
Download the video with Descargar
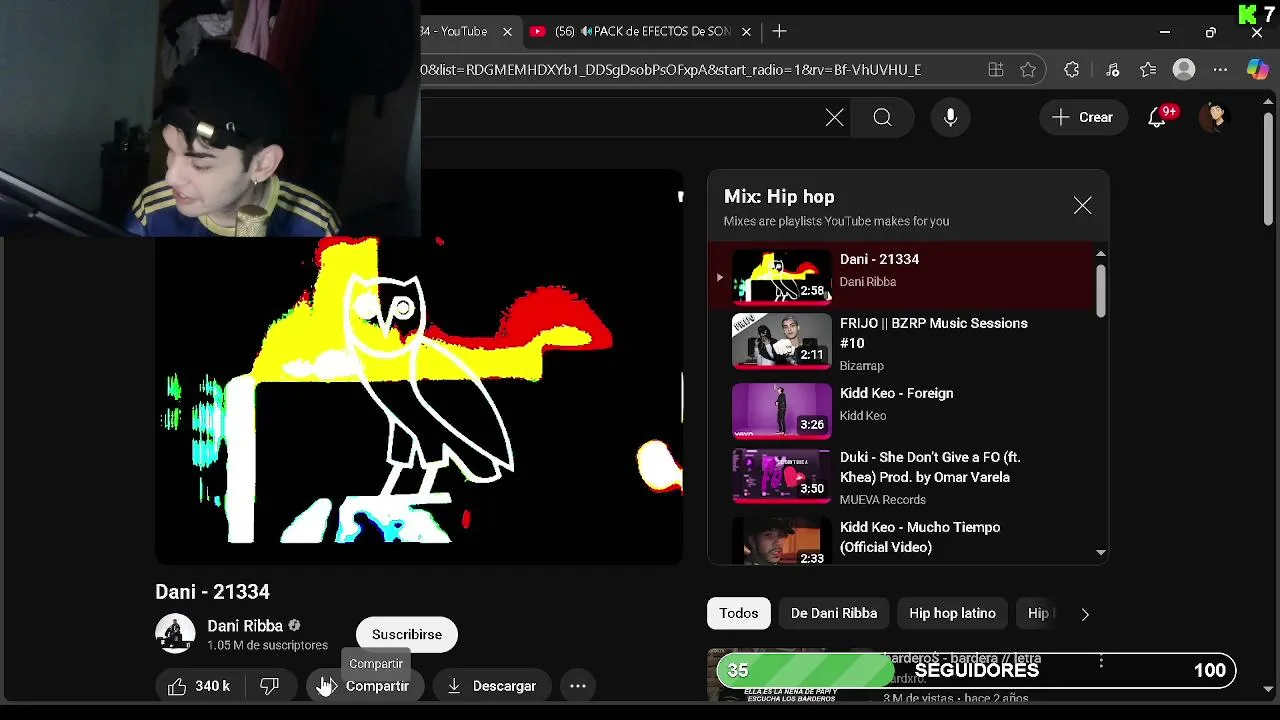491,686
